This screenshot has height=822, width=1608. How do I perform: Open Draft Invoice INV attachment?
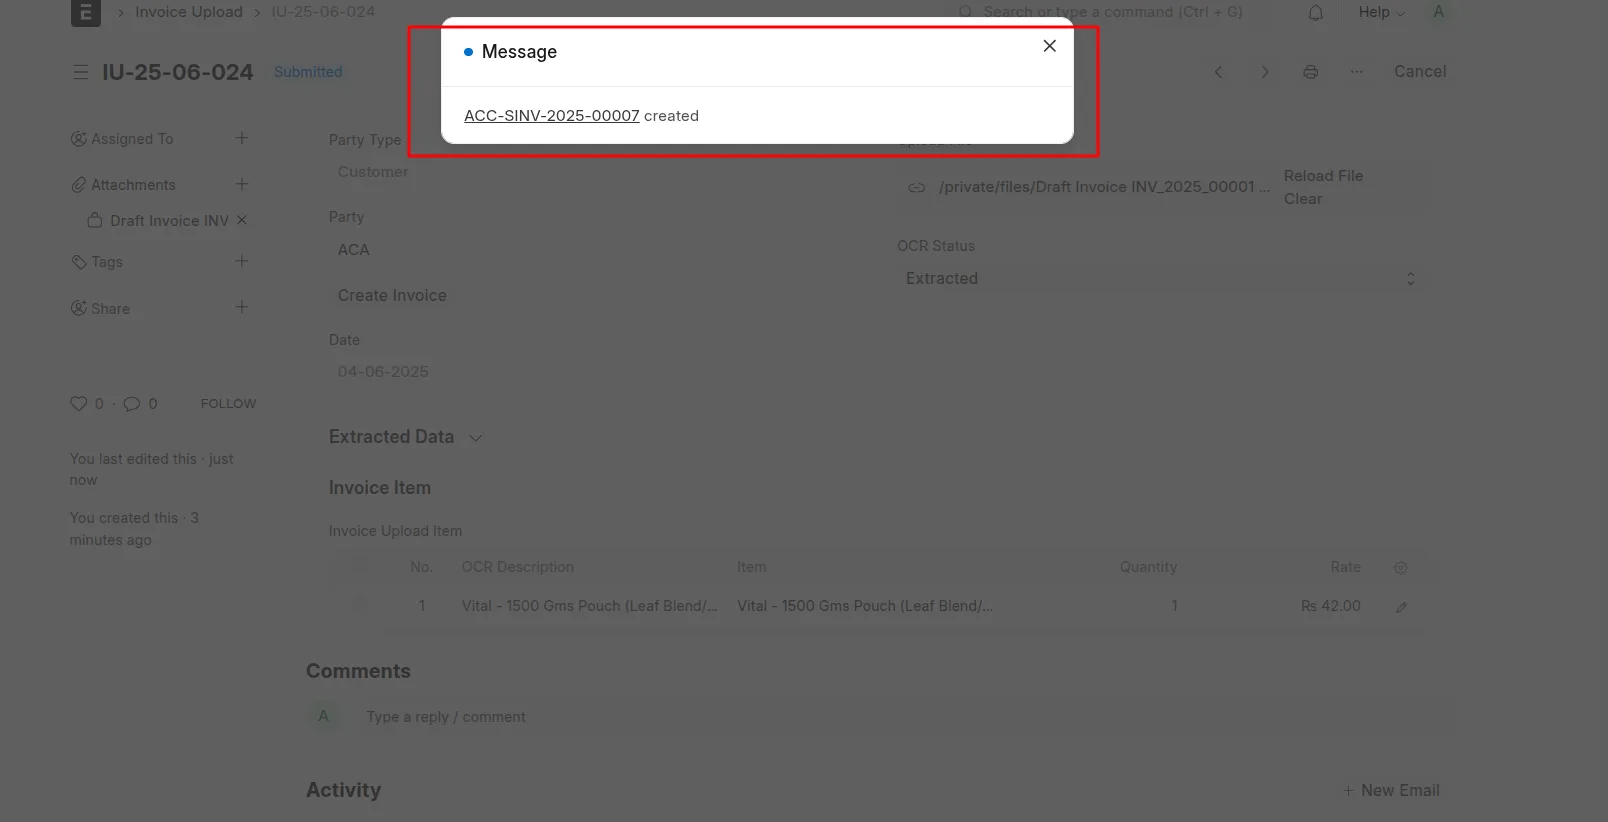[x=169, y=221]
